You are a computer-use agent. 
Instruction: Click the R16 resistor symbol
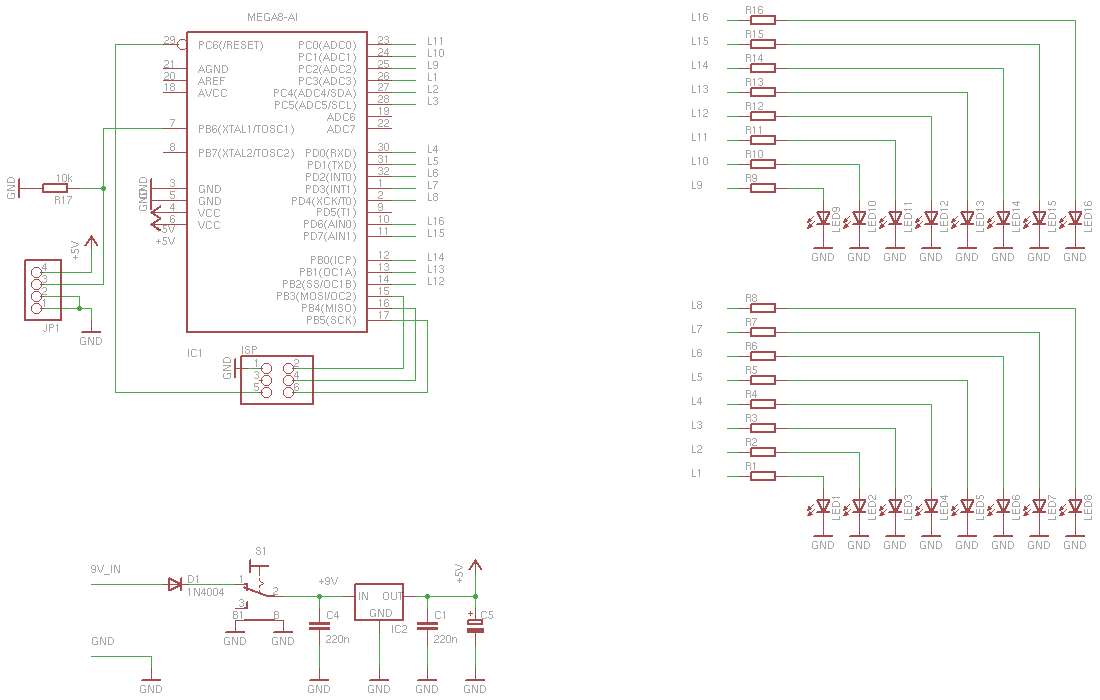(x=763, y=20)
